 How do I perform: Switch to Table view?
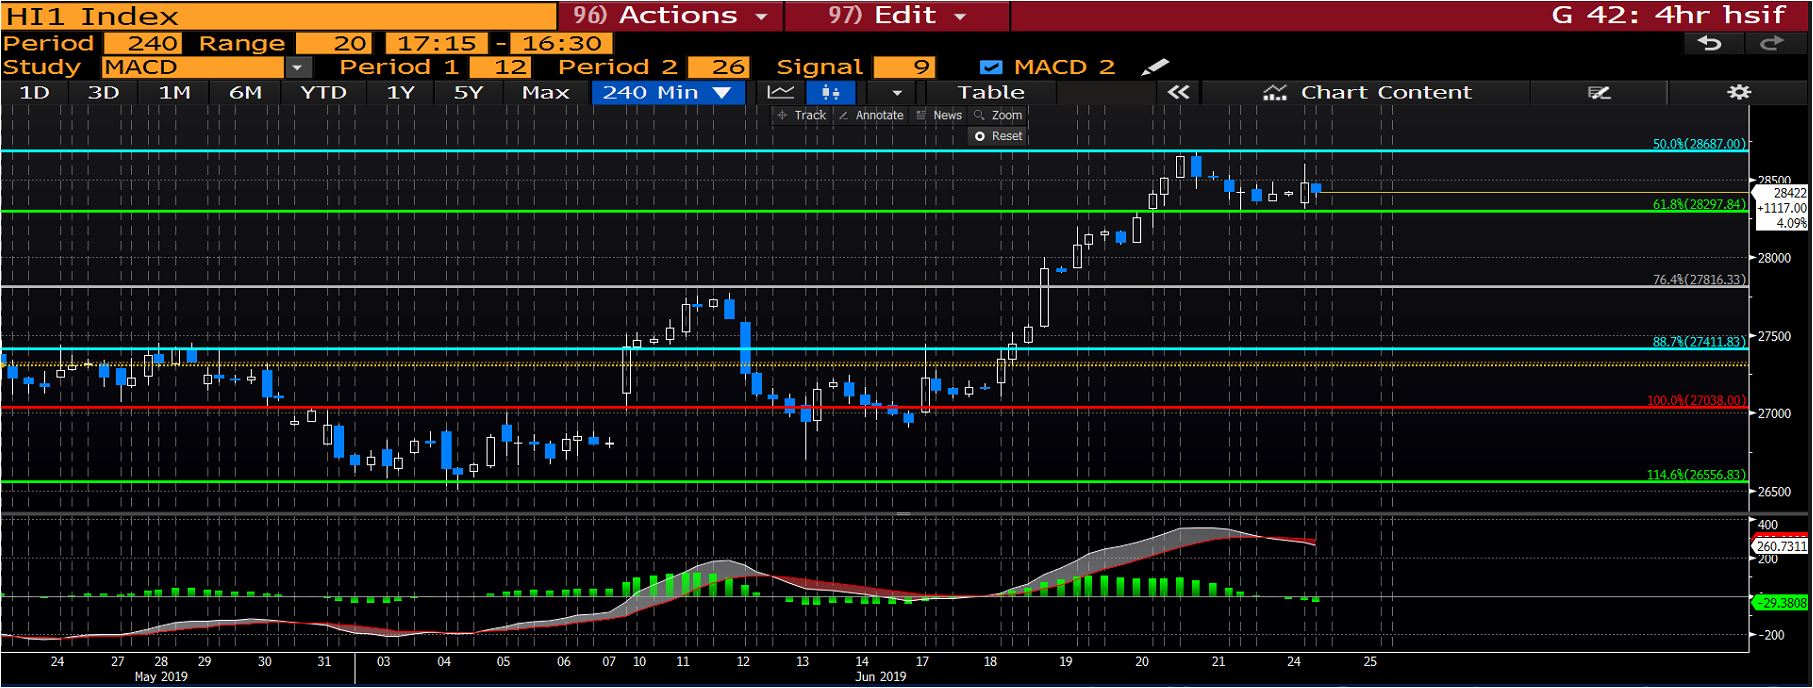[990, 92]
